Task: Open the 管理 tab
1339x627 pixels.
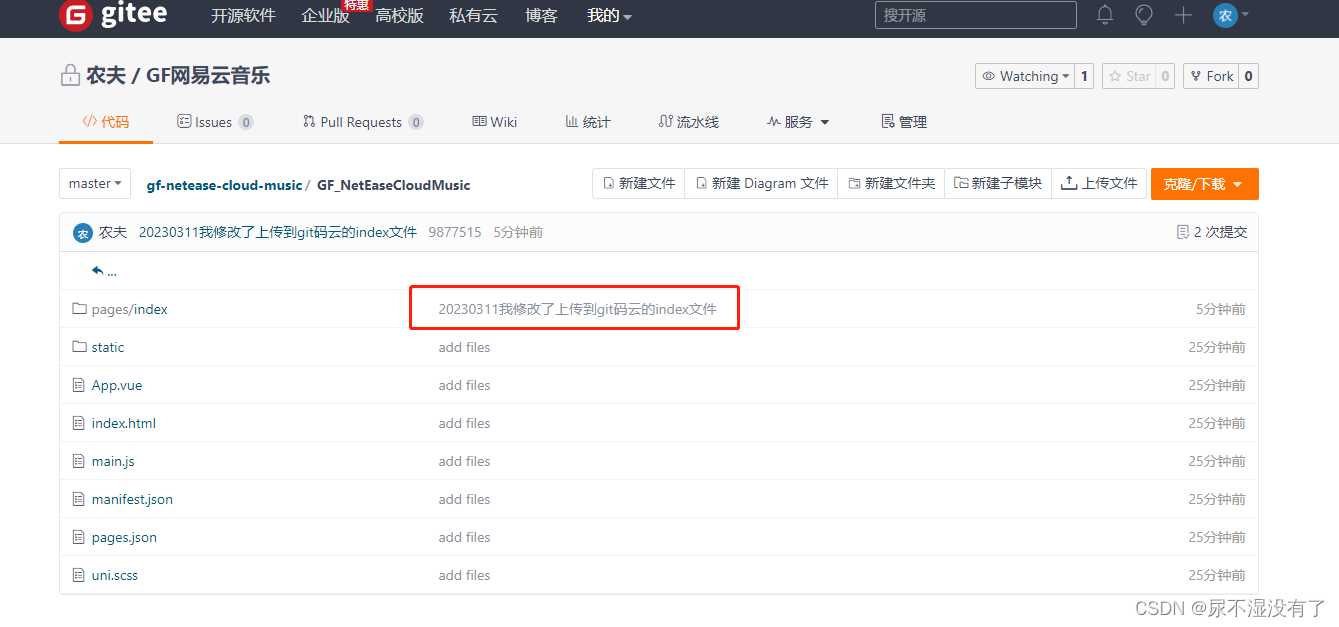Action: [904, 122]
